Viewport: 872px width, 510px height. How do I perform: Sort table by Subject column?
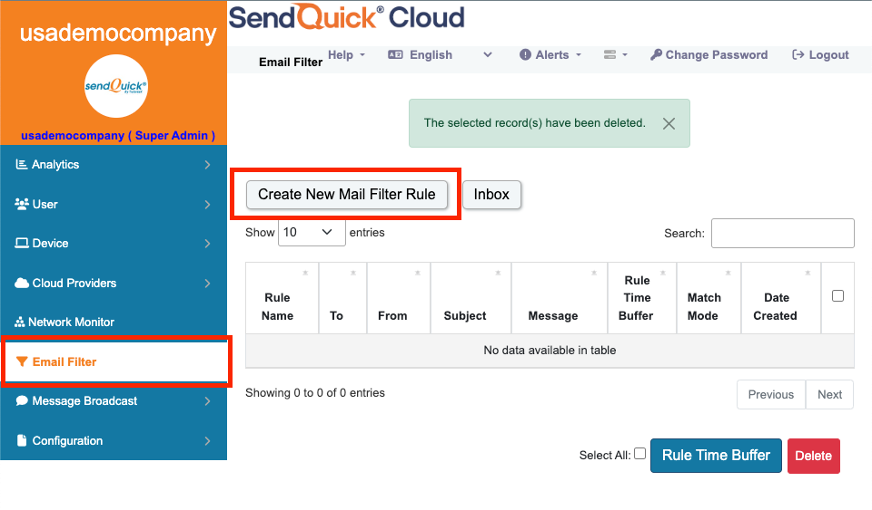coord(470,298)
